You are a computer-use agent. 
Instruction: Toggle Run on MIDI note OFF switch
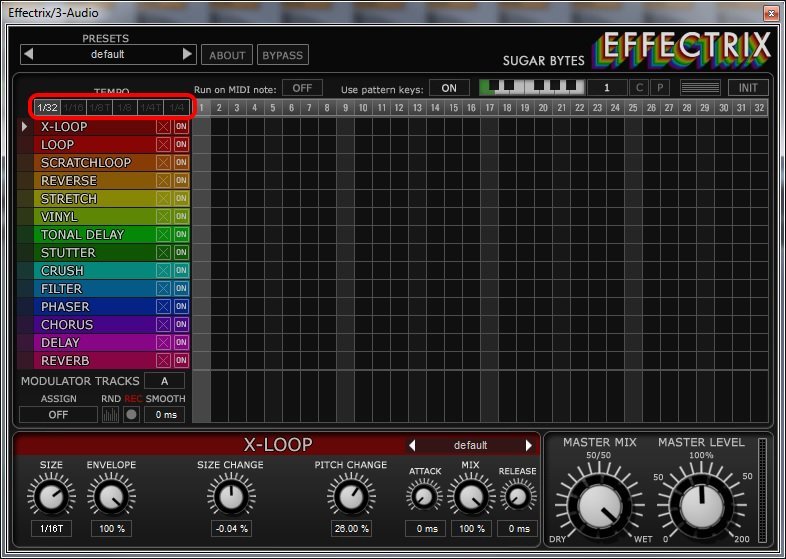[302, 88]
